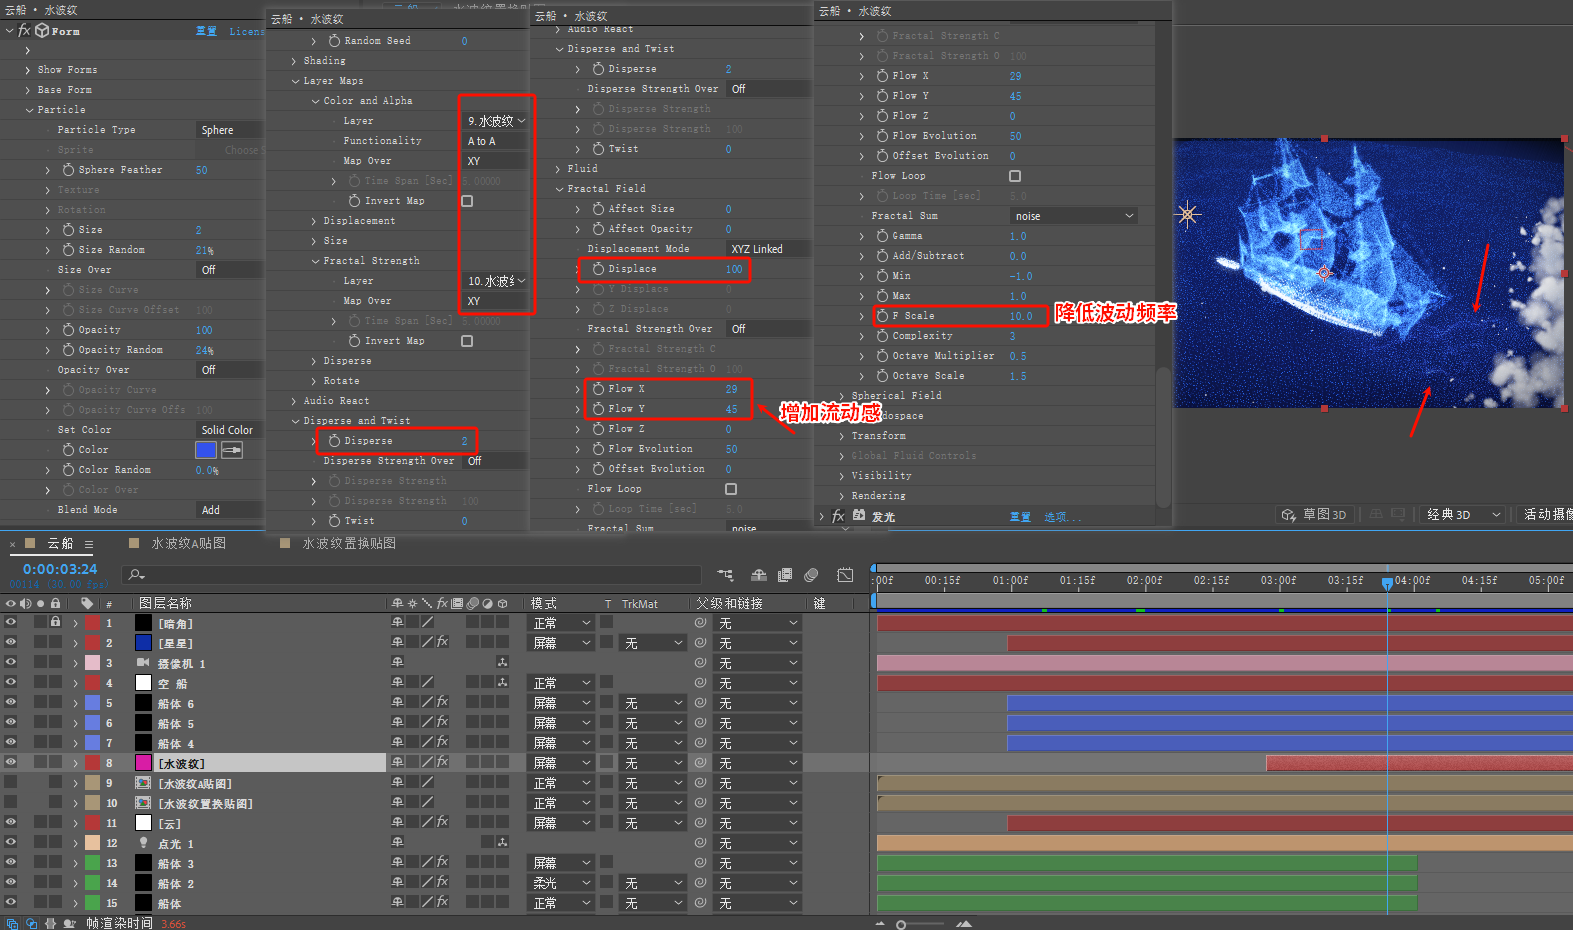Viewport: 1573px width, 930px height.
Task: Toggle Invert Map checkbox under Color and Alpha
Action: [x=467, y=201]
